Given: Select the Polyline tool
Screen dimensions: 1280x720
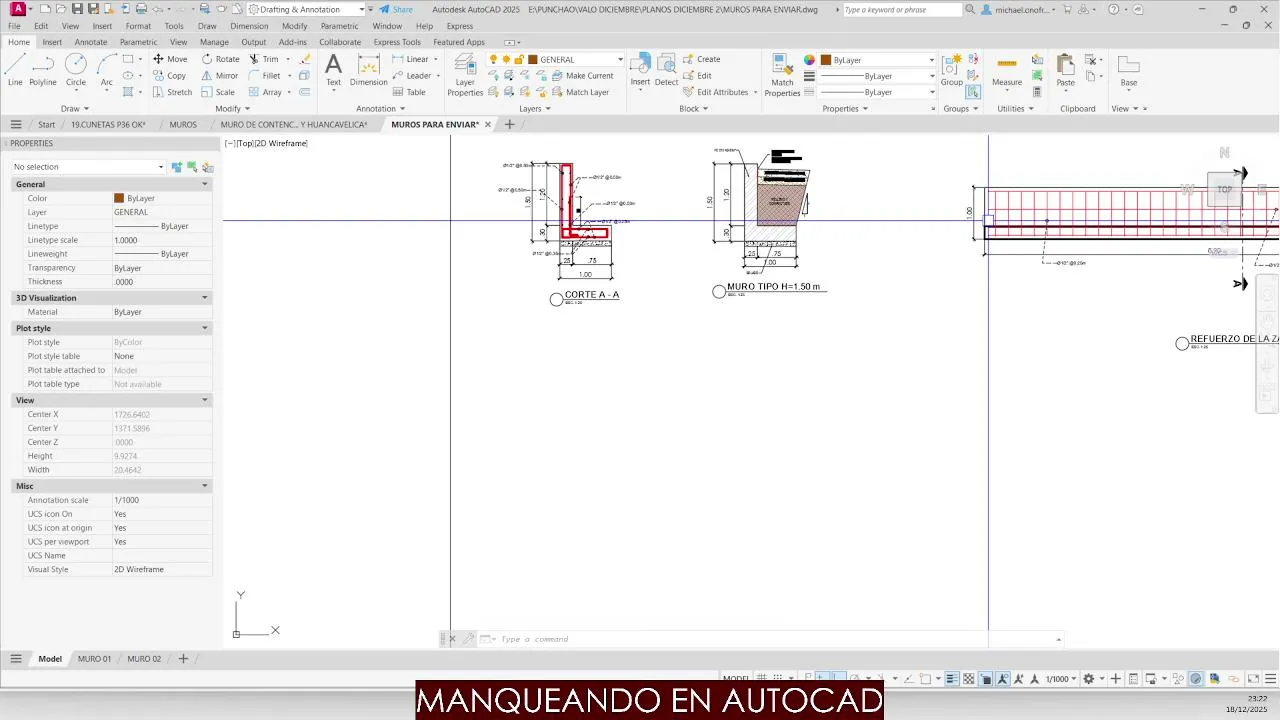Looking at the screenshot, I should [43, 70].
